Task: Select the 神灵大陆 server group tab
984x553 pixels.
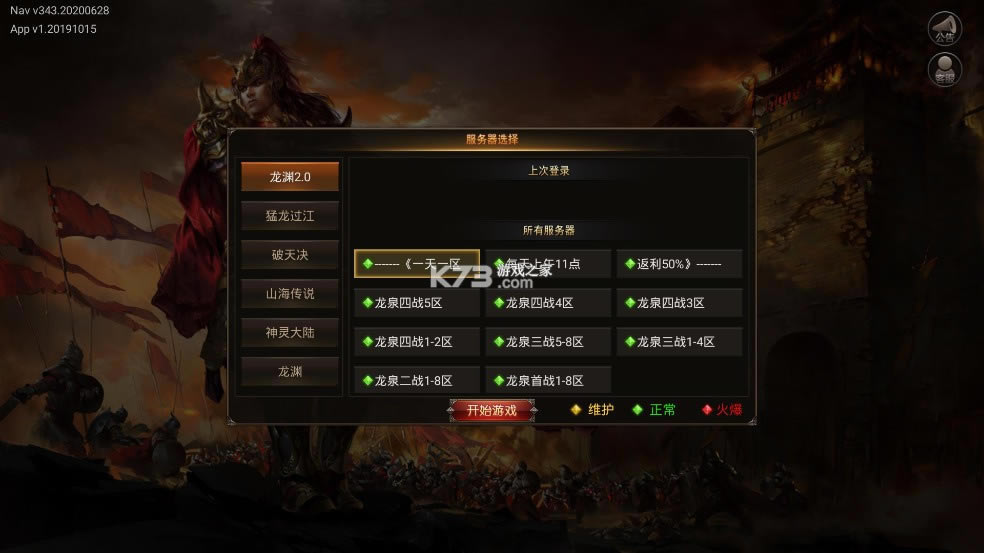Action: [290, 333]
